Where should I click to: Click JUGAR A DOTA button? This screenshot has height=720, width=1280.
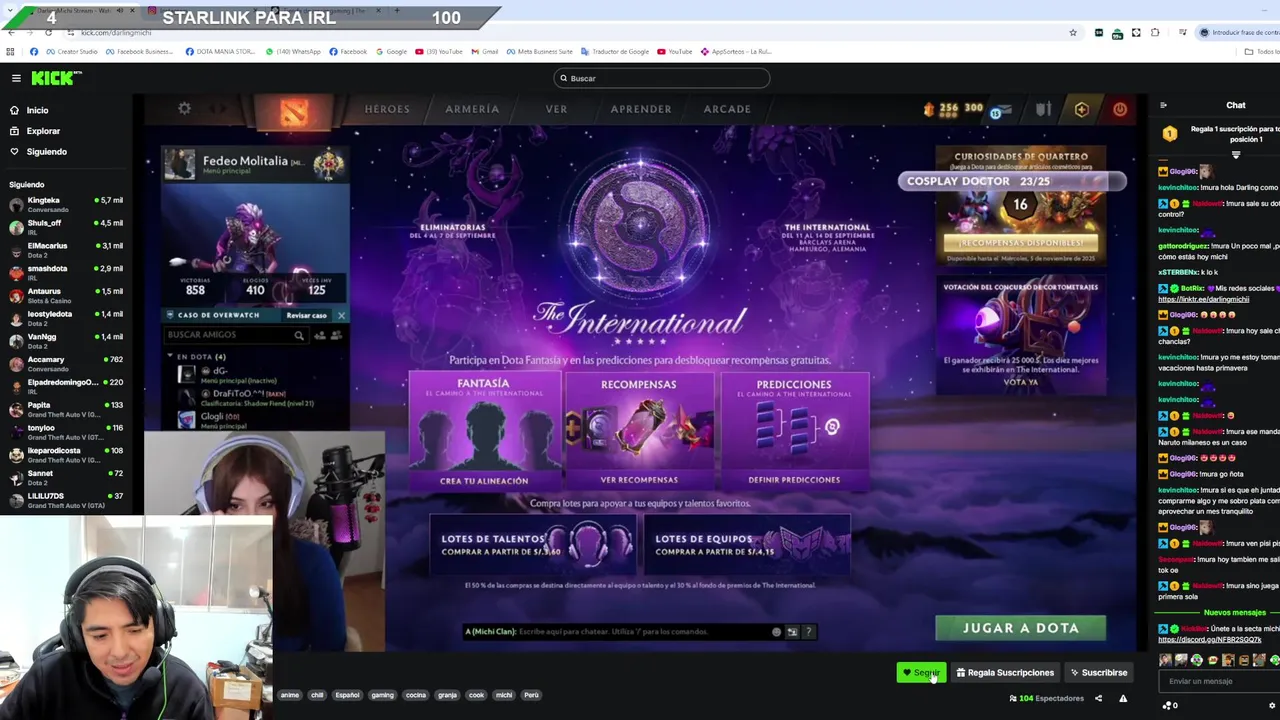1021,628
